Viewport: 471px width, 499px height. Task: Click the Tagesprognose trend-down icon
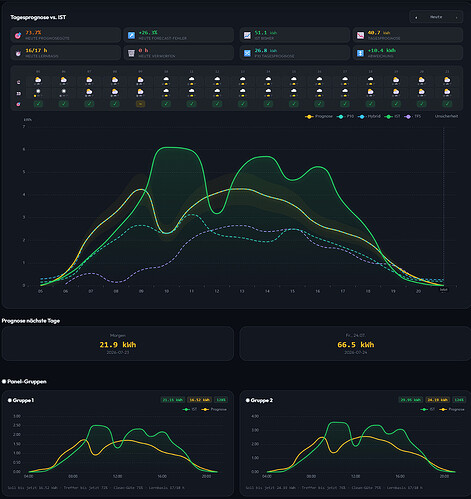[x=360, y=35]
